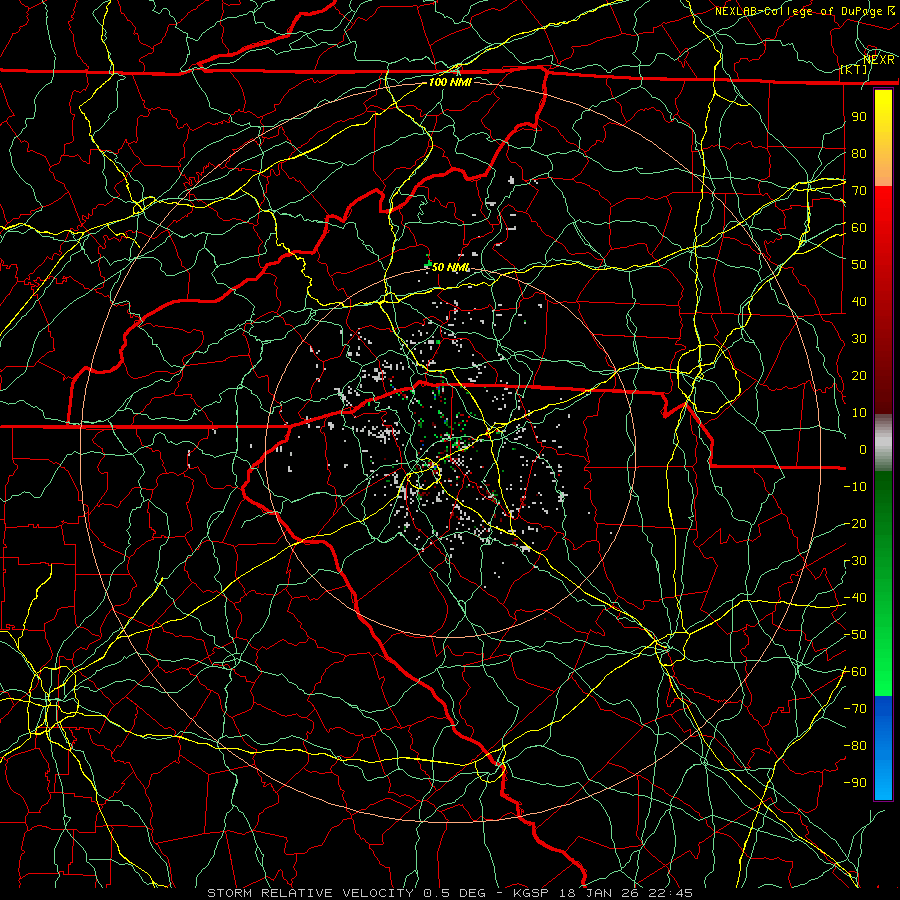Image resolution: width=900 pixels, height=900 pixels.
Task: Click the 70 value on velocity scale
Action: [x=859, y=191]
